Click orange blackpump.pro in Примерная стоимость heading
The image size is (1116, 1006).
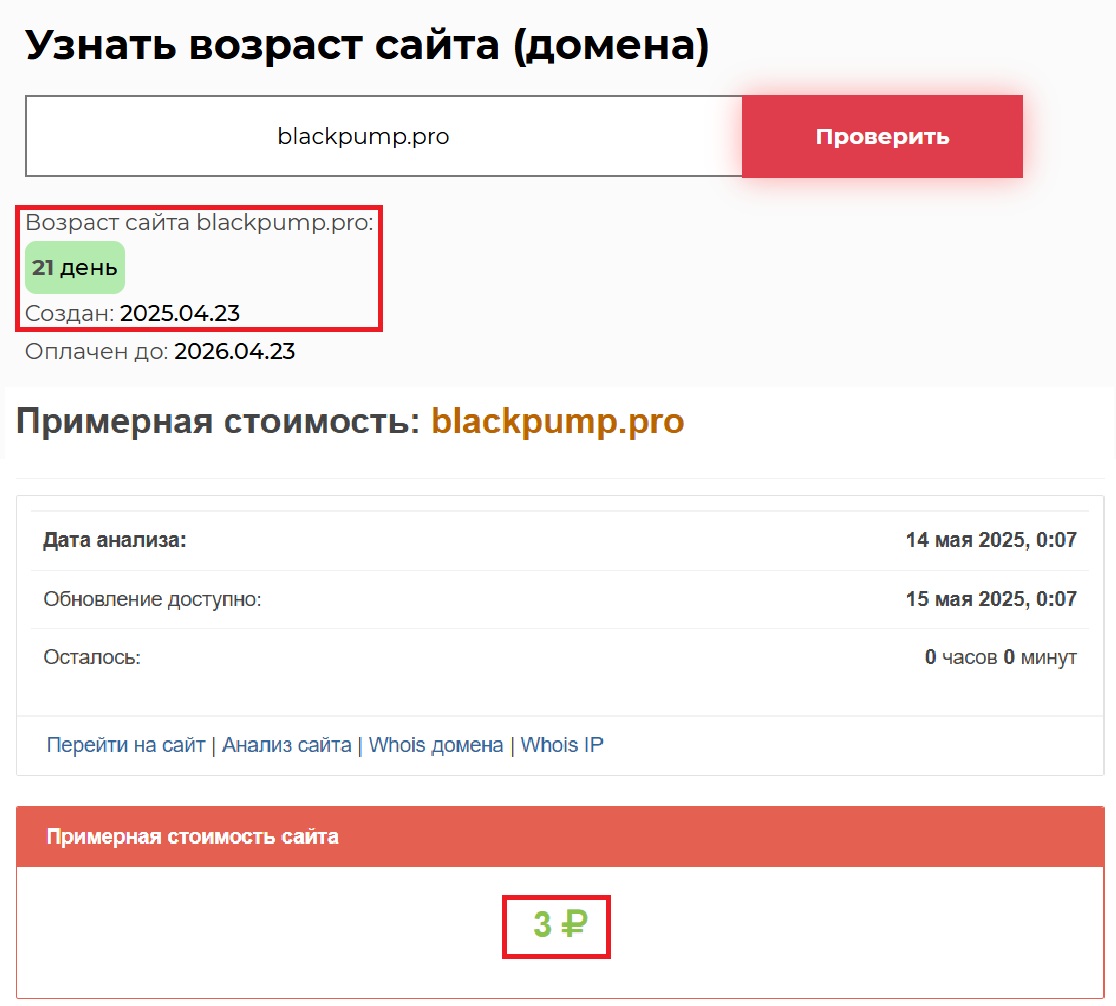pyautogui.click(x=557, y=421)
